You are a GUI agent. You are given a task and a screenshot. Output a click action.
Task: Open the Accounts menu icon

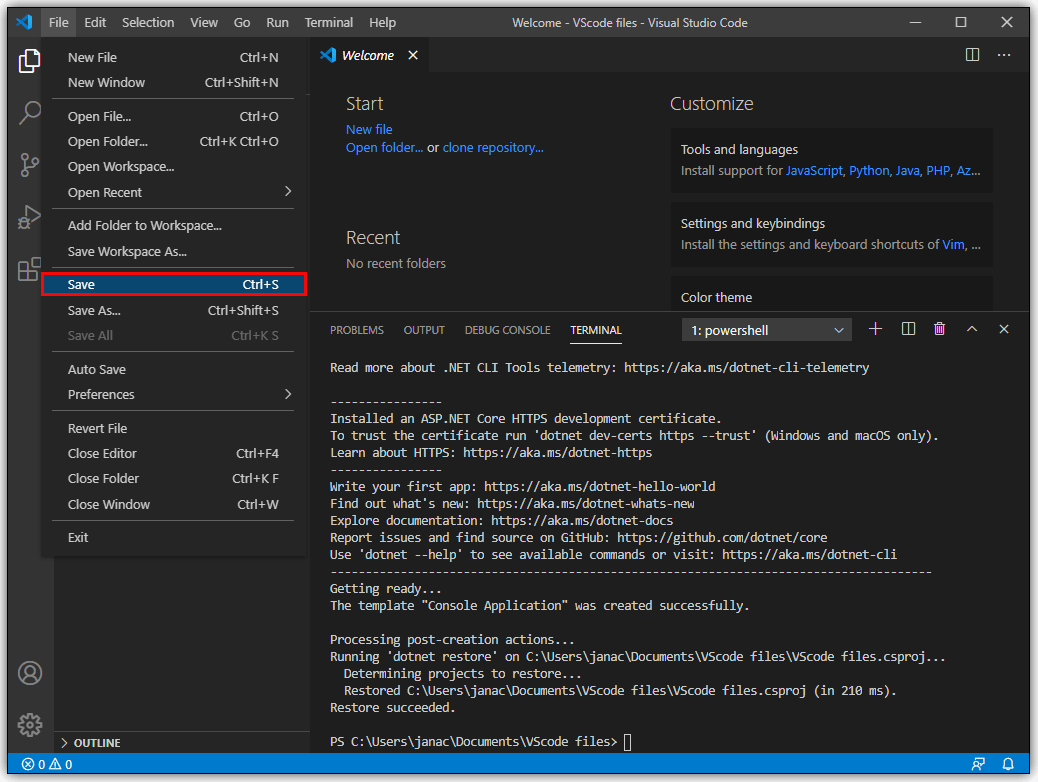(x=30, y=673)
